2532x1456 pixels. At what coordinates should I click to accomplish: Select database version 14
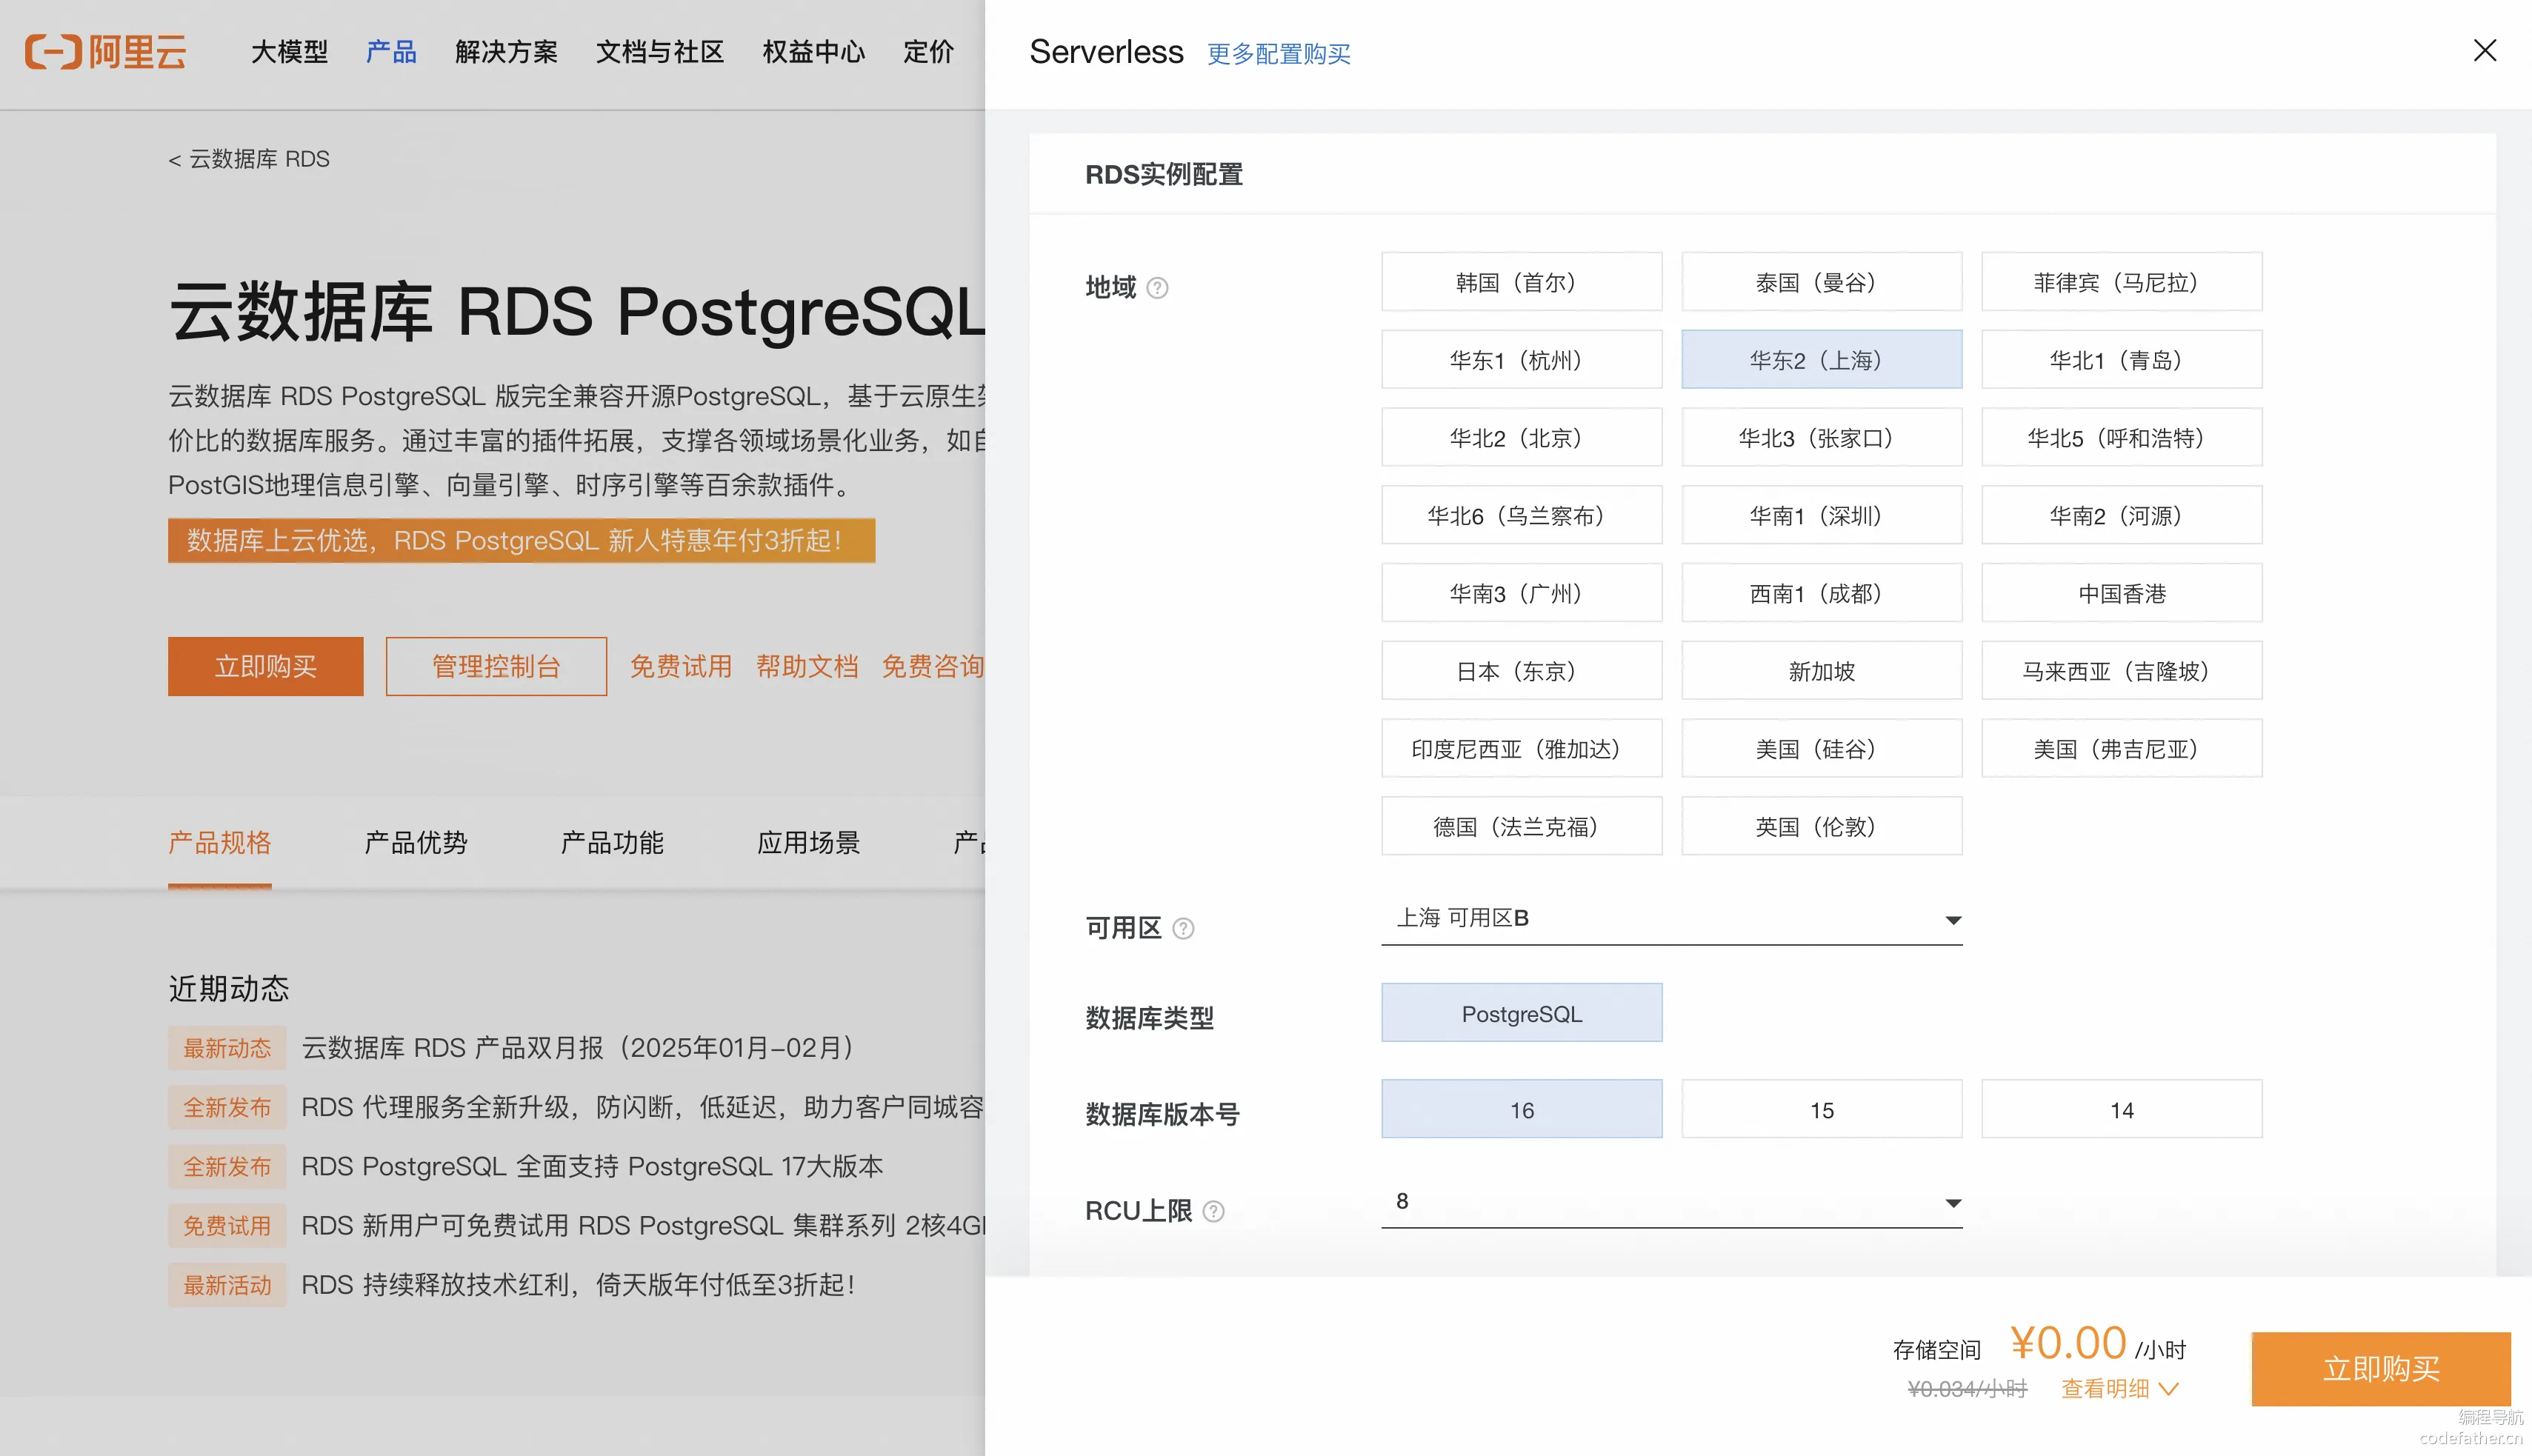point(2121,1110)
